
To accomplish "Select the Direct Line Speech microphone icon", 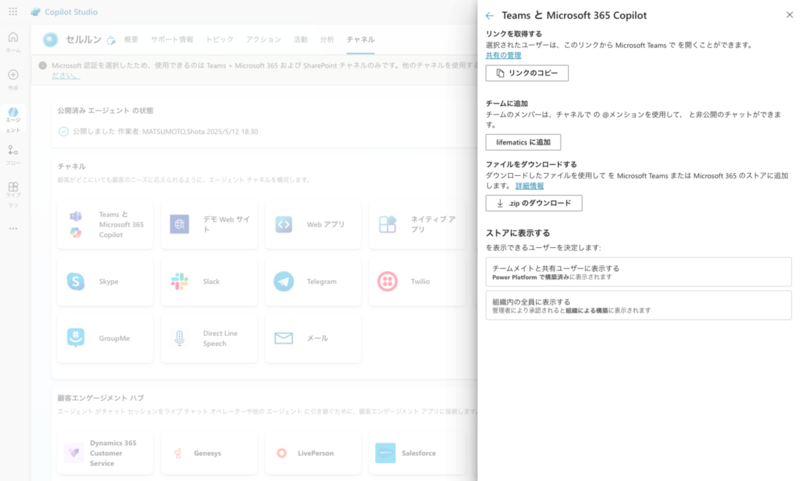I will pos(179,338).
